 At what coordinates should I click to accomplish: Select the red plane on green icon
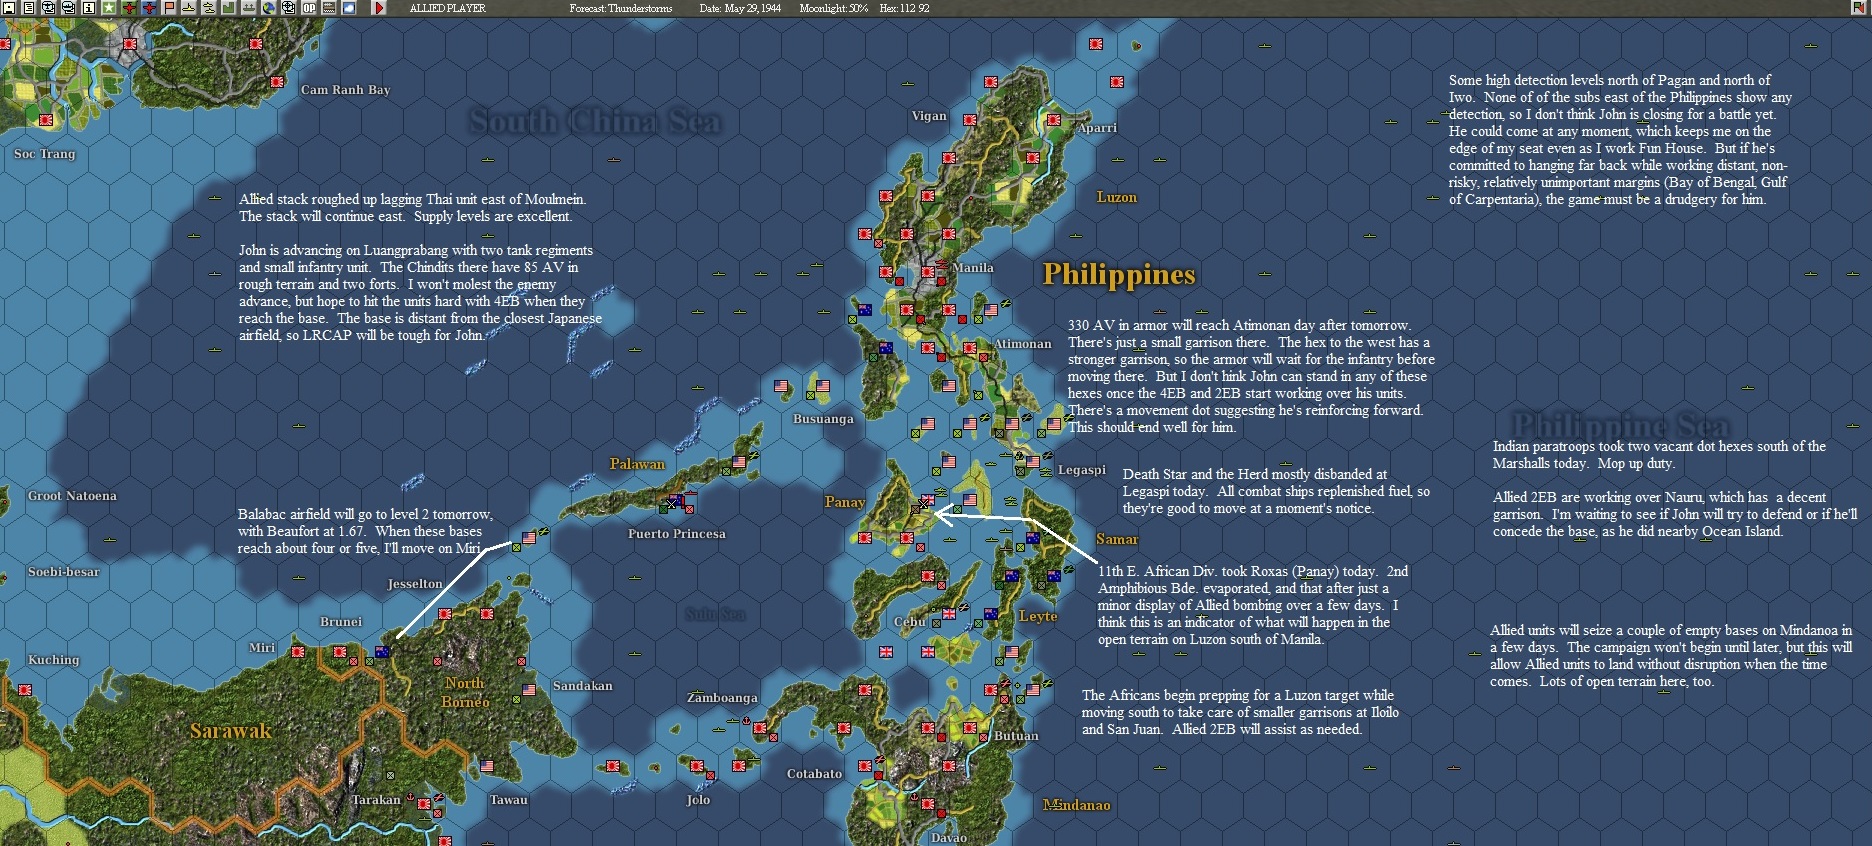129,8
